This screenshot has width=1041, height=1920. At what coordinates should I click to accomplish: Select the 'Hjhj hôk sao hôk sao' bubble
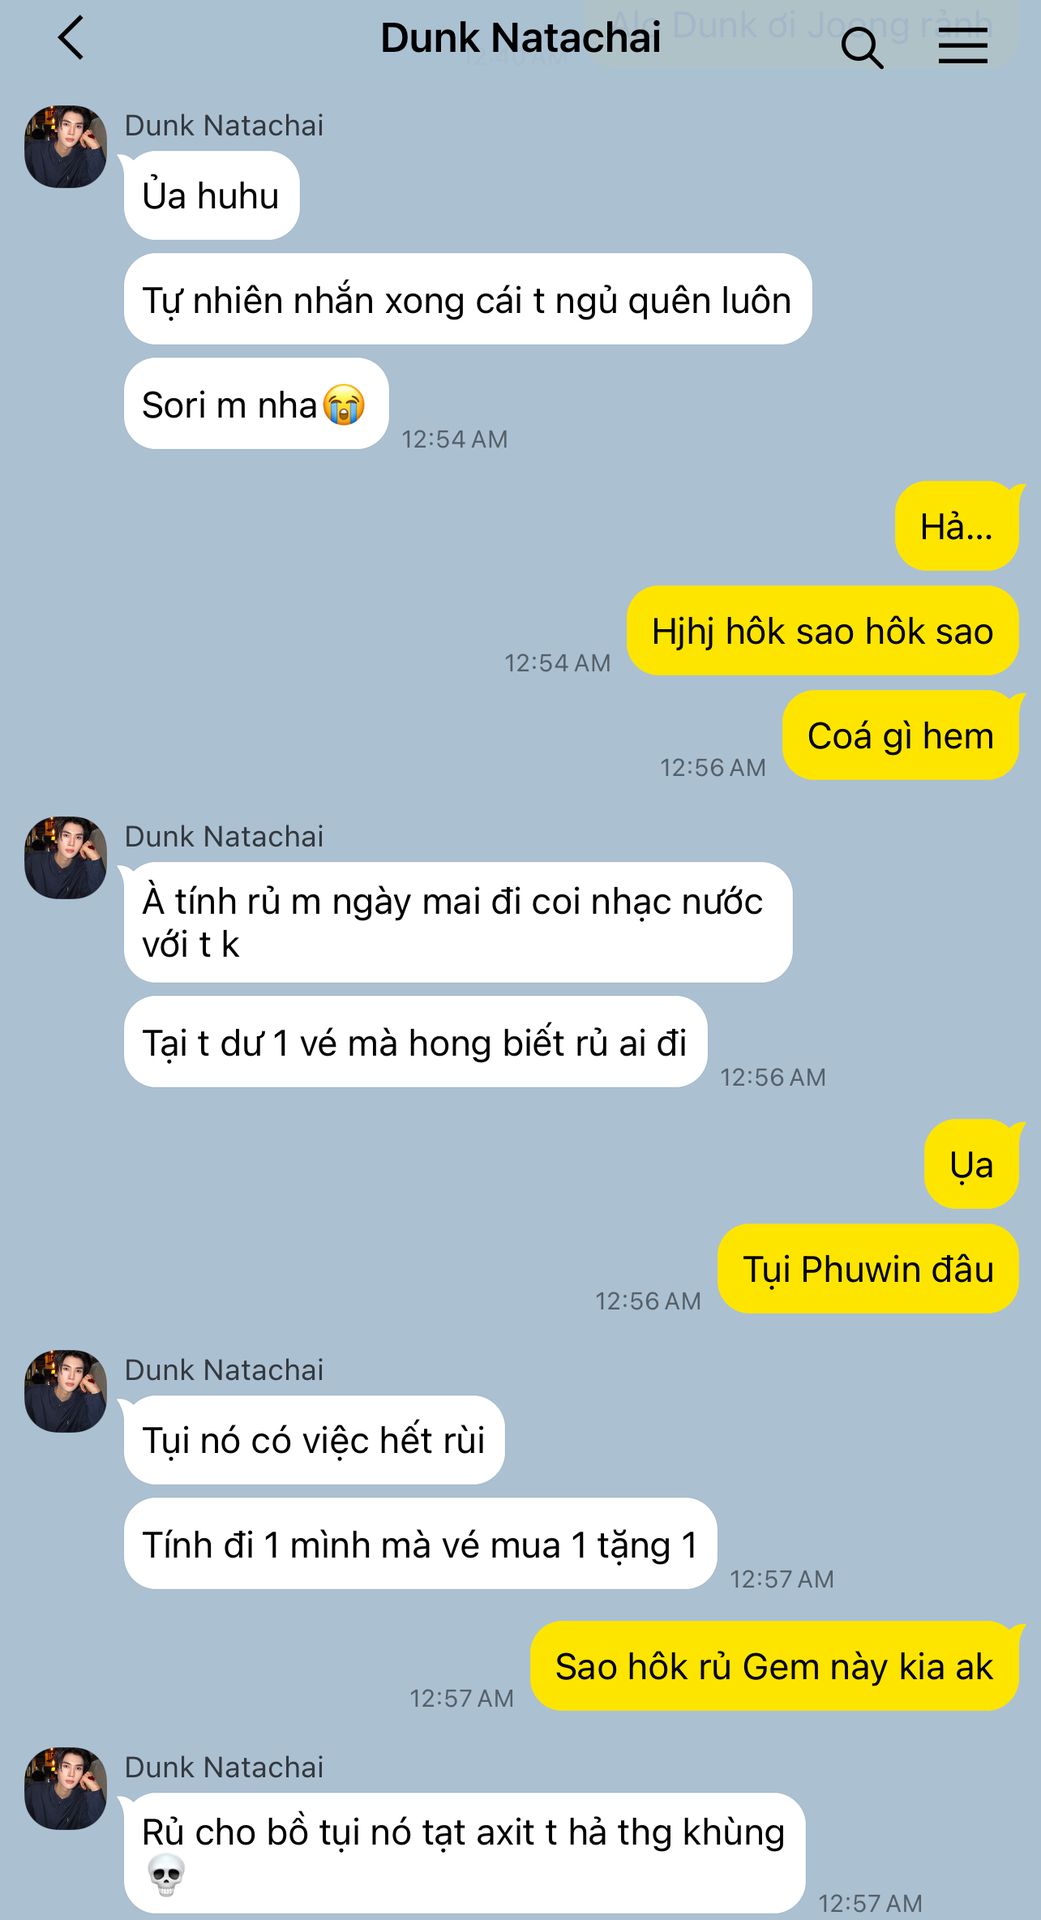tap(822, 631)
